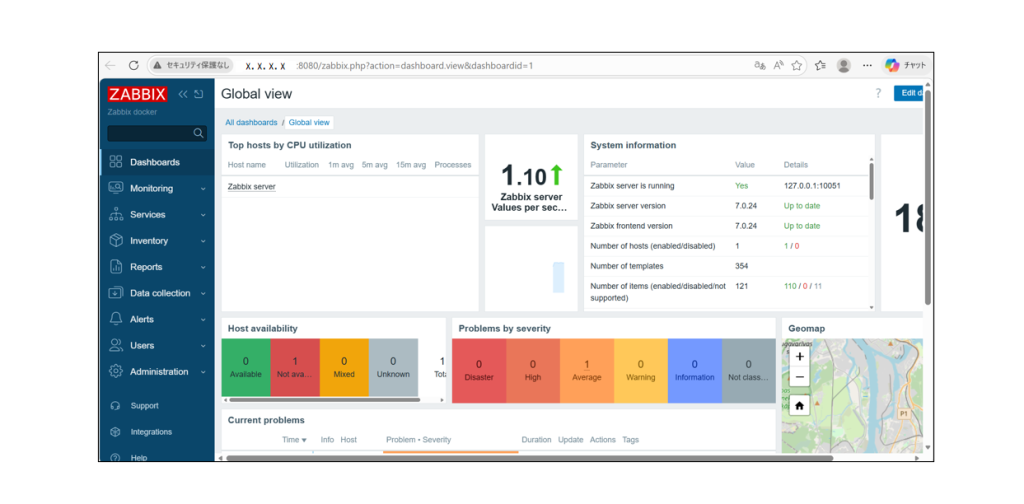Viewport: 1024px width, 504px height.
Task: Click the Integrations link in the sidebar
Action: pos(151,432)
